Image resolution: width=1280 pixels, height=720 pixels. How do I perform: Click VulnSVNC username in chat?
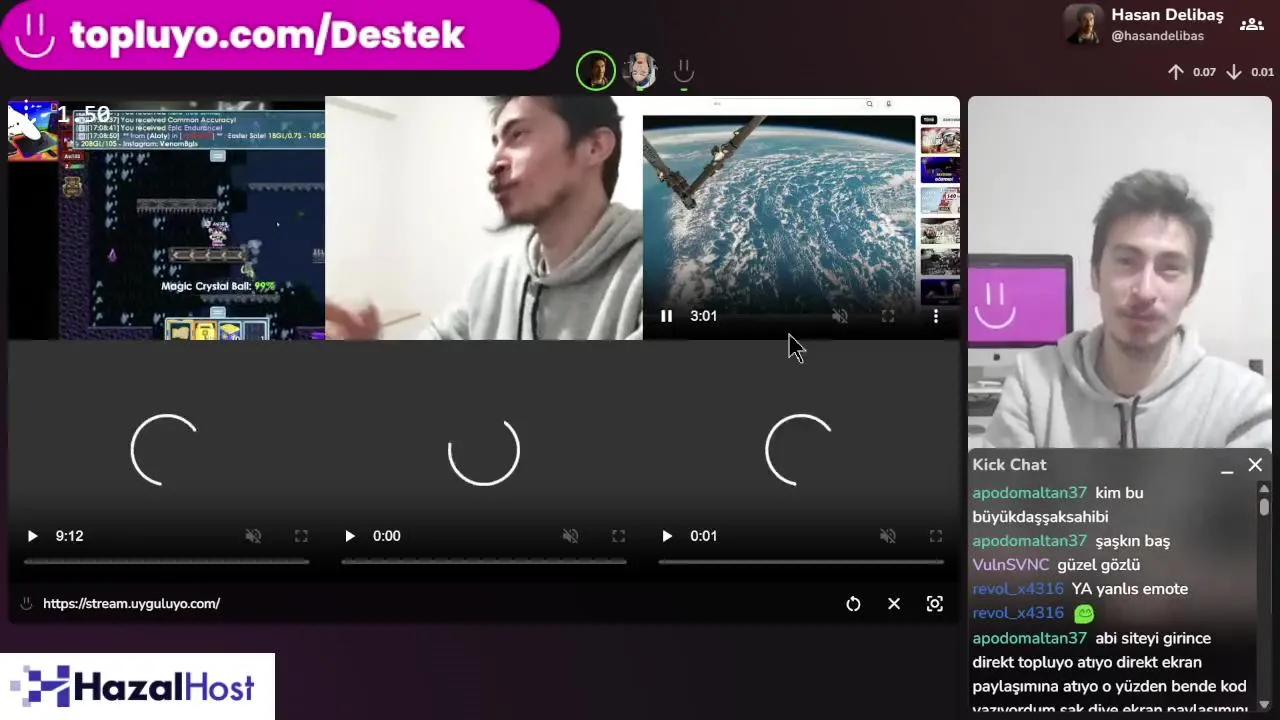(x=1011, y=565)
